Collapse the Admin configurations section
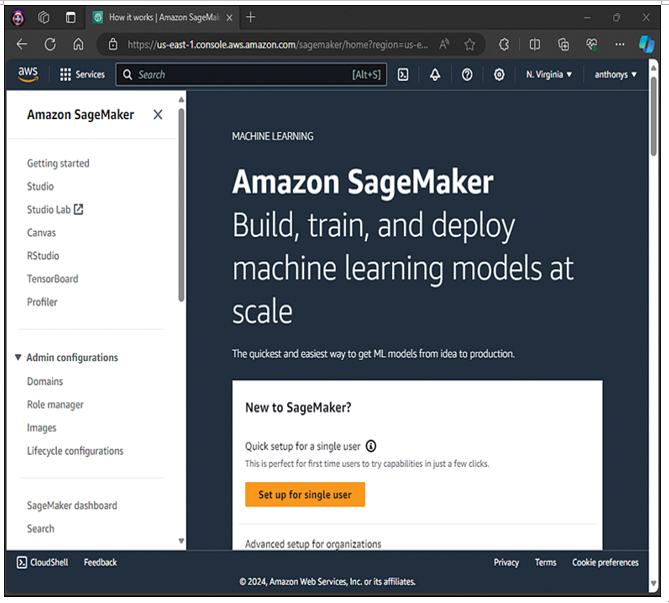The height and width of the screenshot is (603, 669). (18, 357)
